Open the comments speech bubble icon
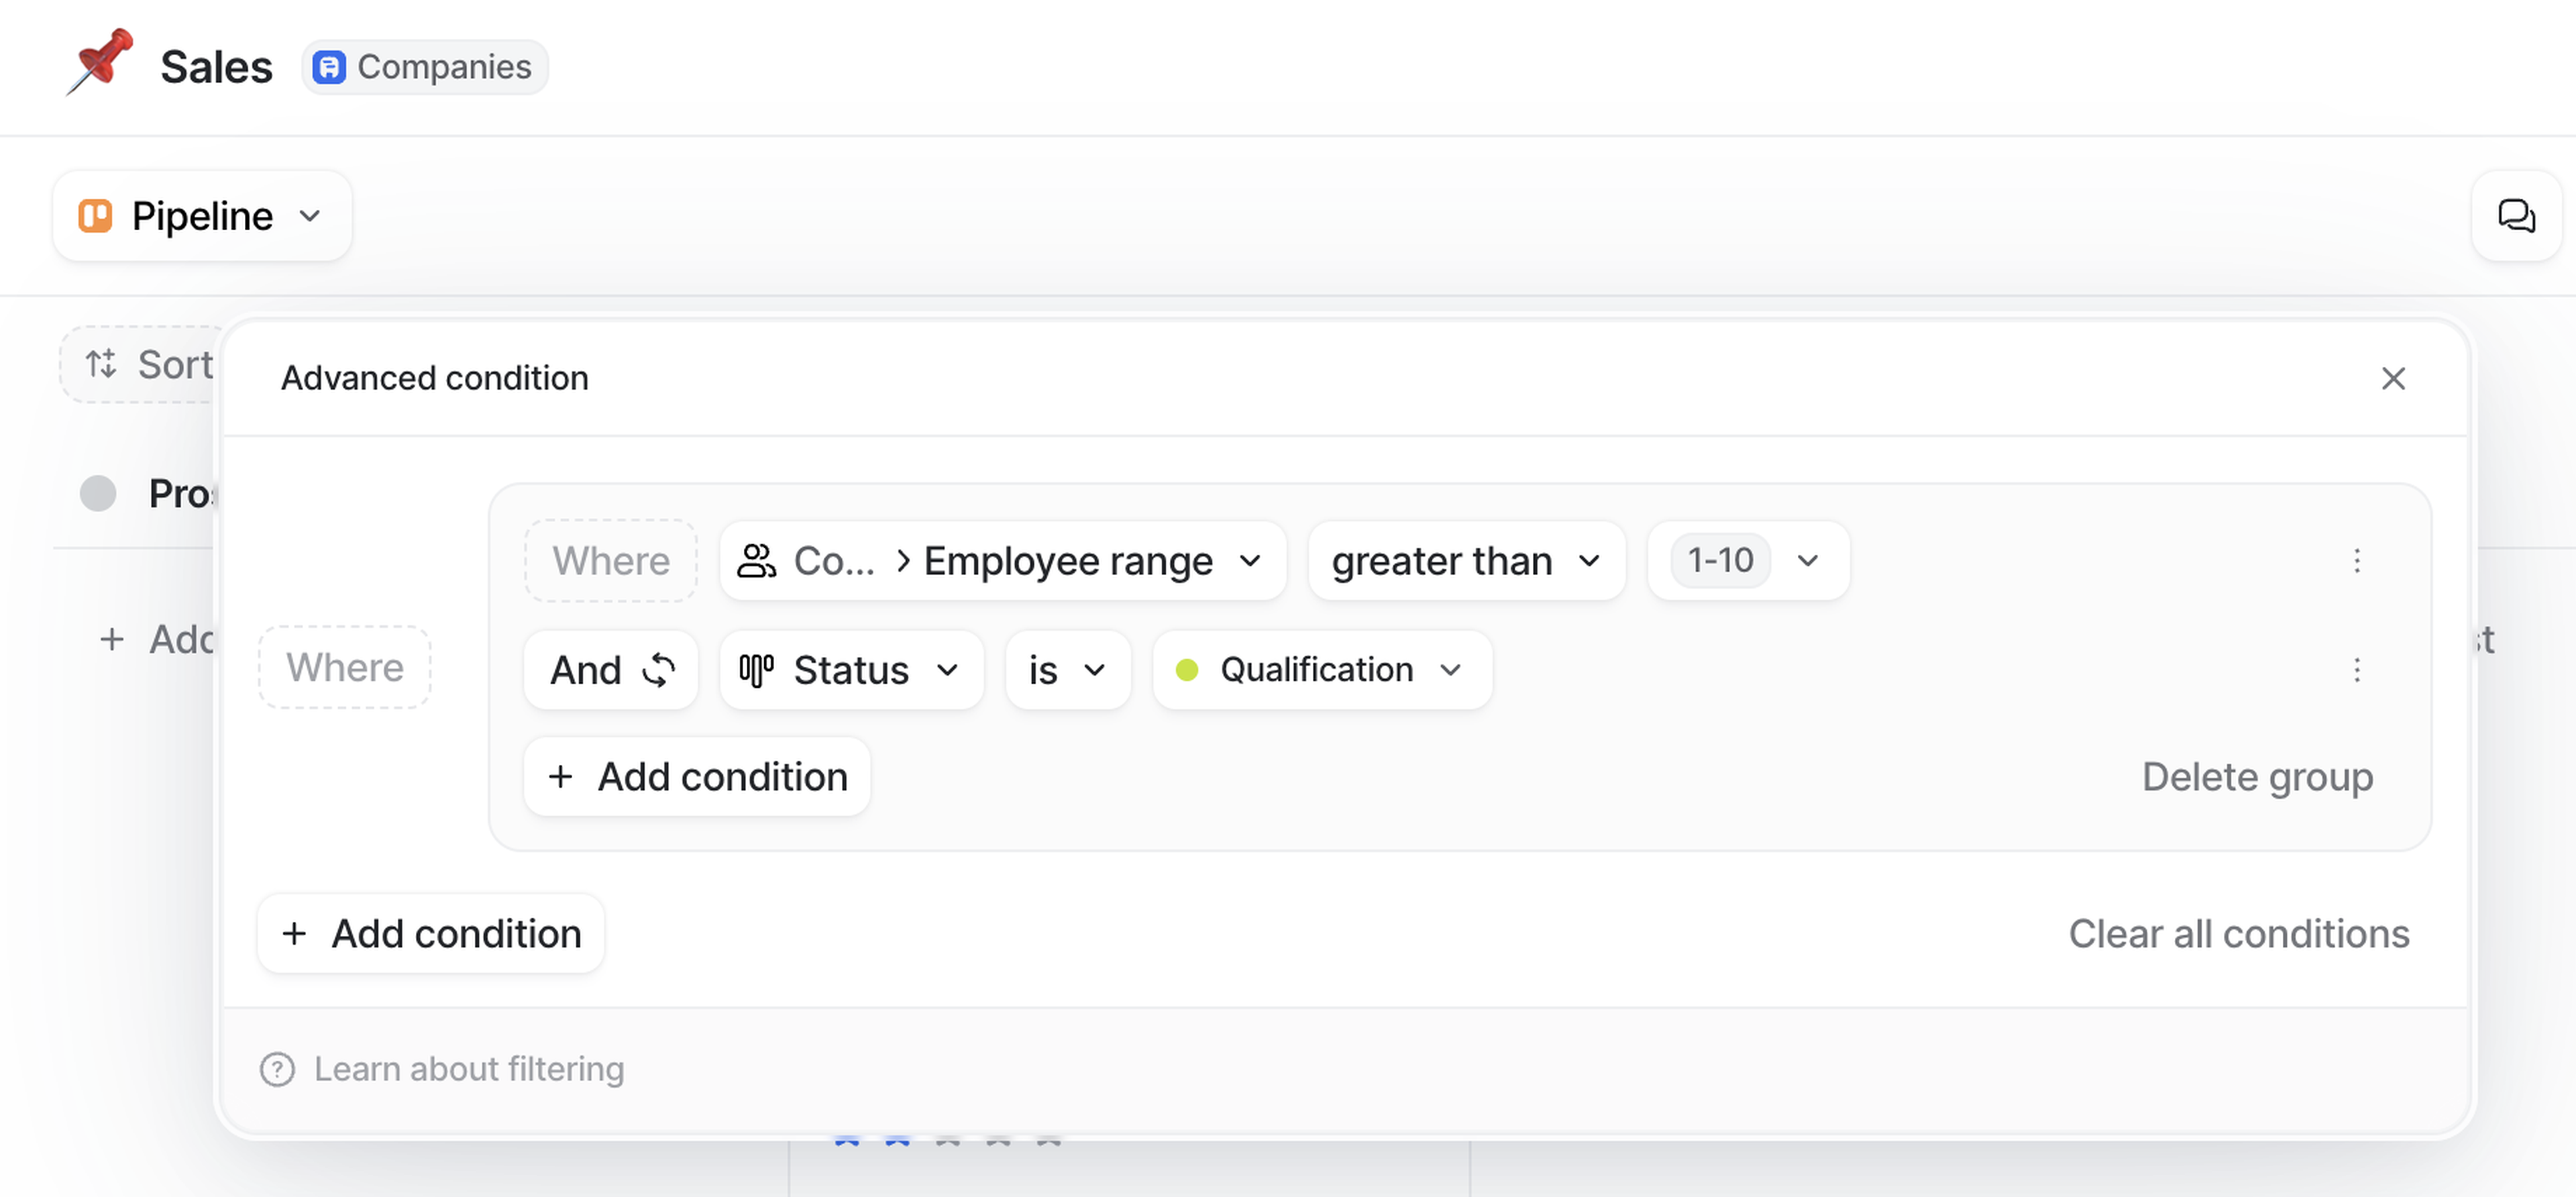 pos(2515,216)
